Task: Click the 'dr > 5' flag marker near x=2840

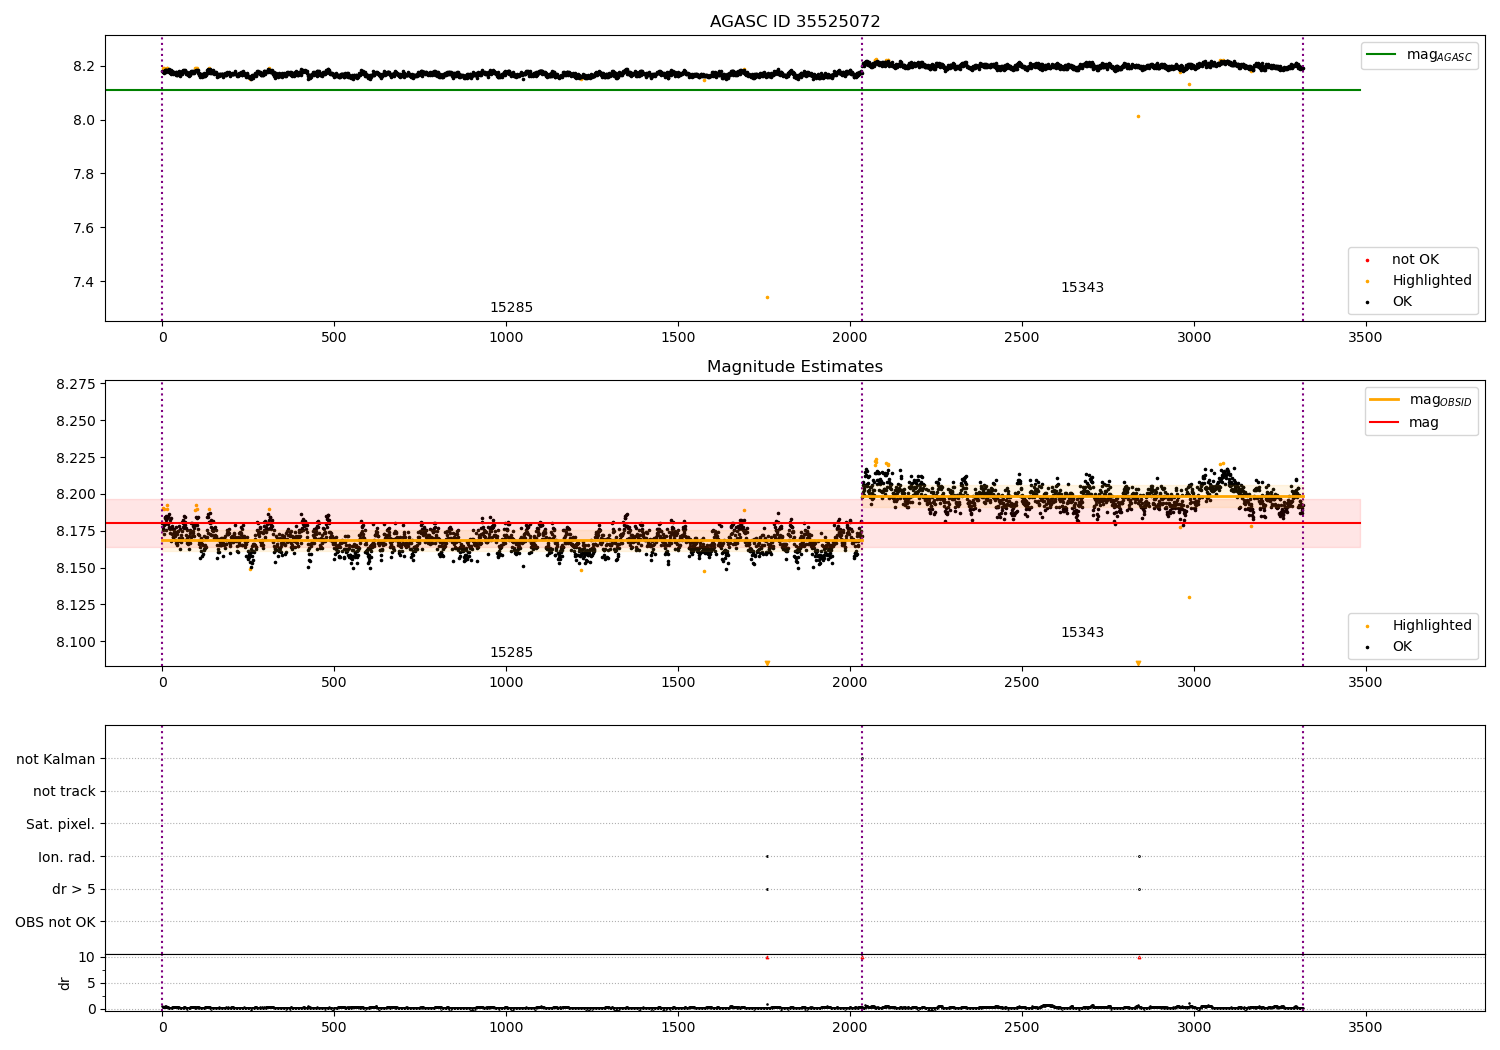Action: click(x=1139, y=889)
